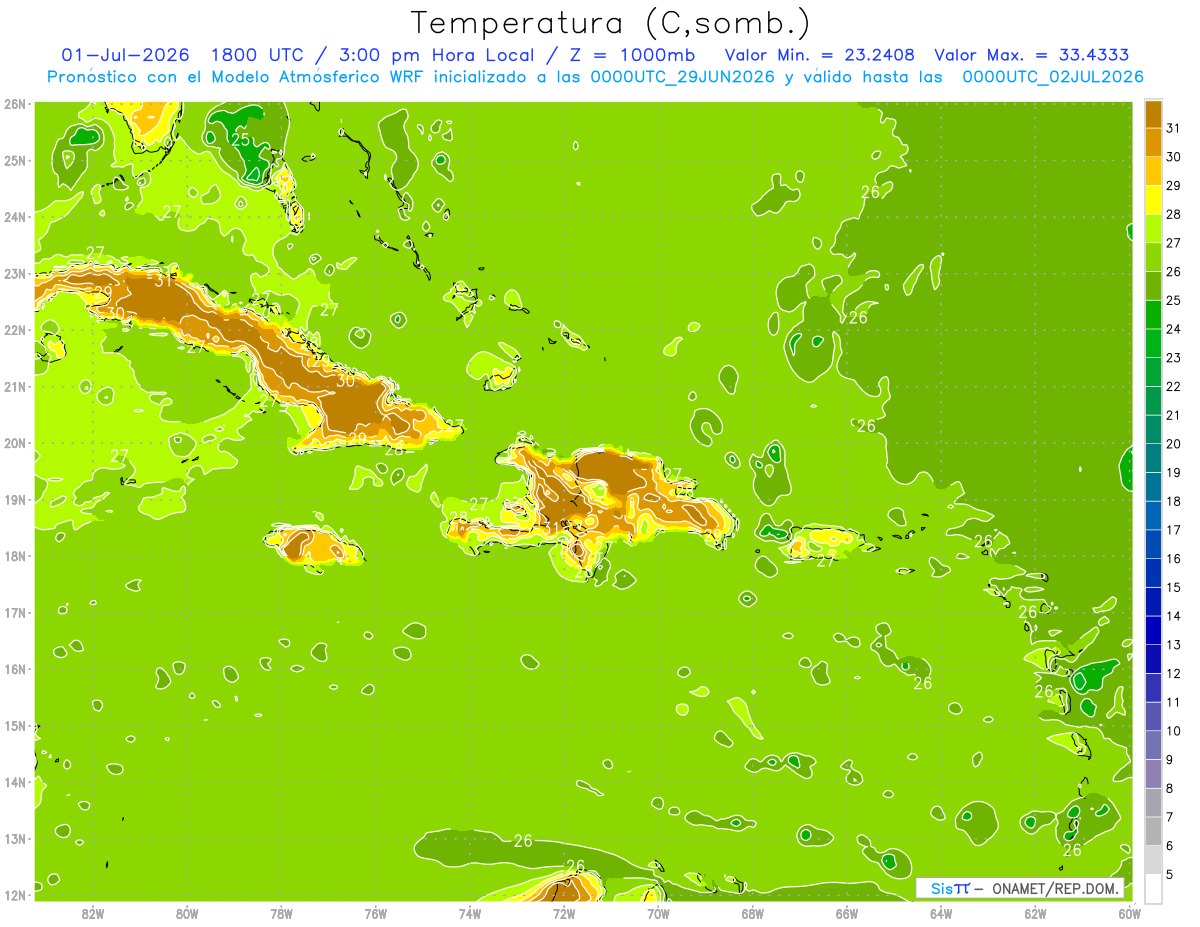Image resolution: width=1200 pixels, height=927 pixels.
Task: Click the '64W' longitude axis label
Action: pyautogui.click(x=941, y=913)
